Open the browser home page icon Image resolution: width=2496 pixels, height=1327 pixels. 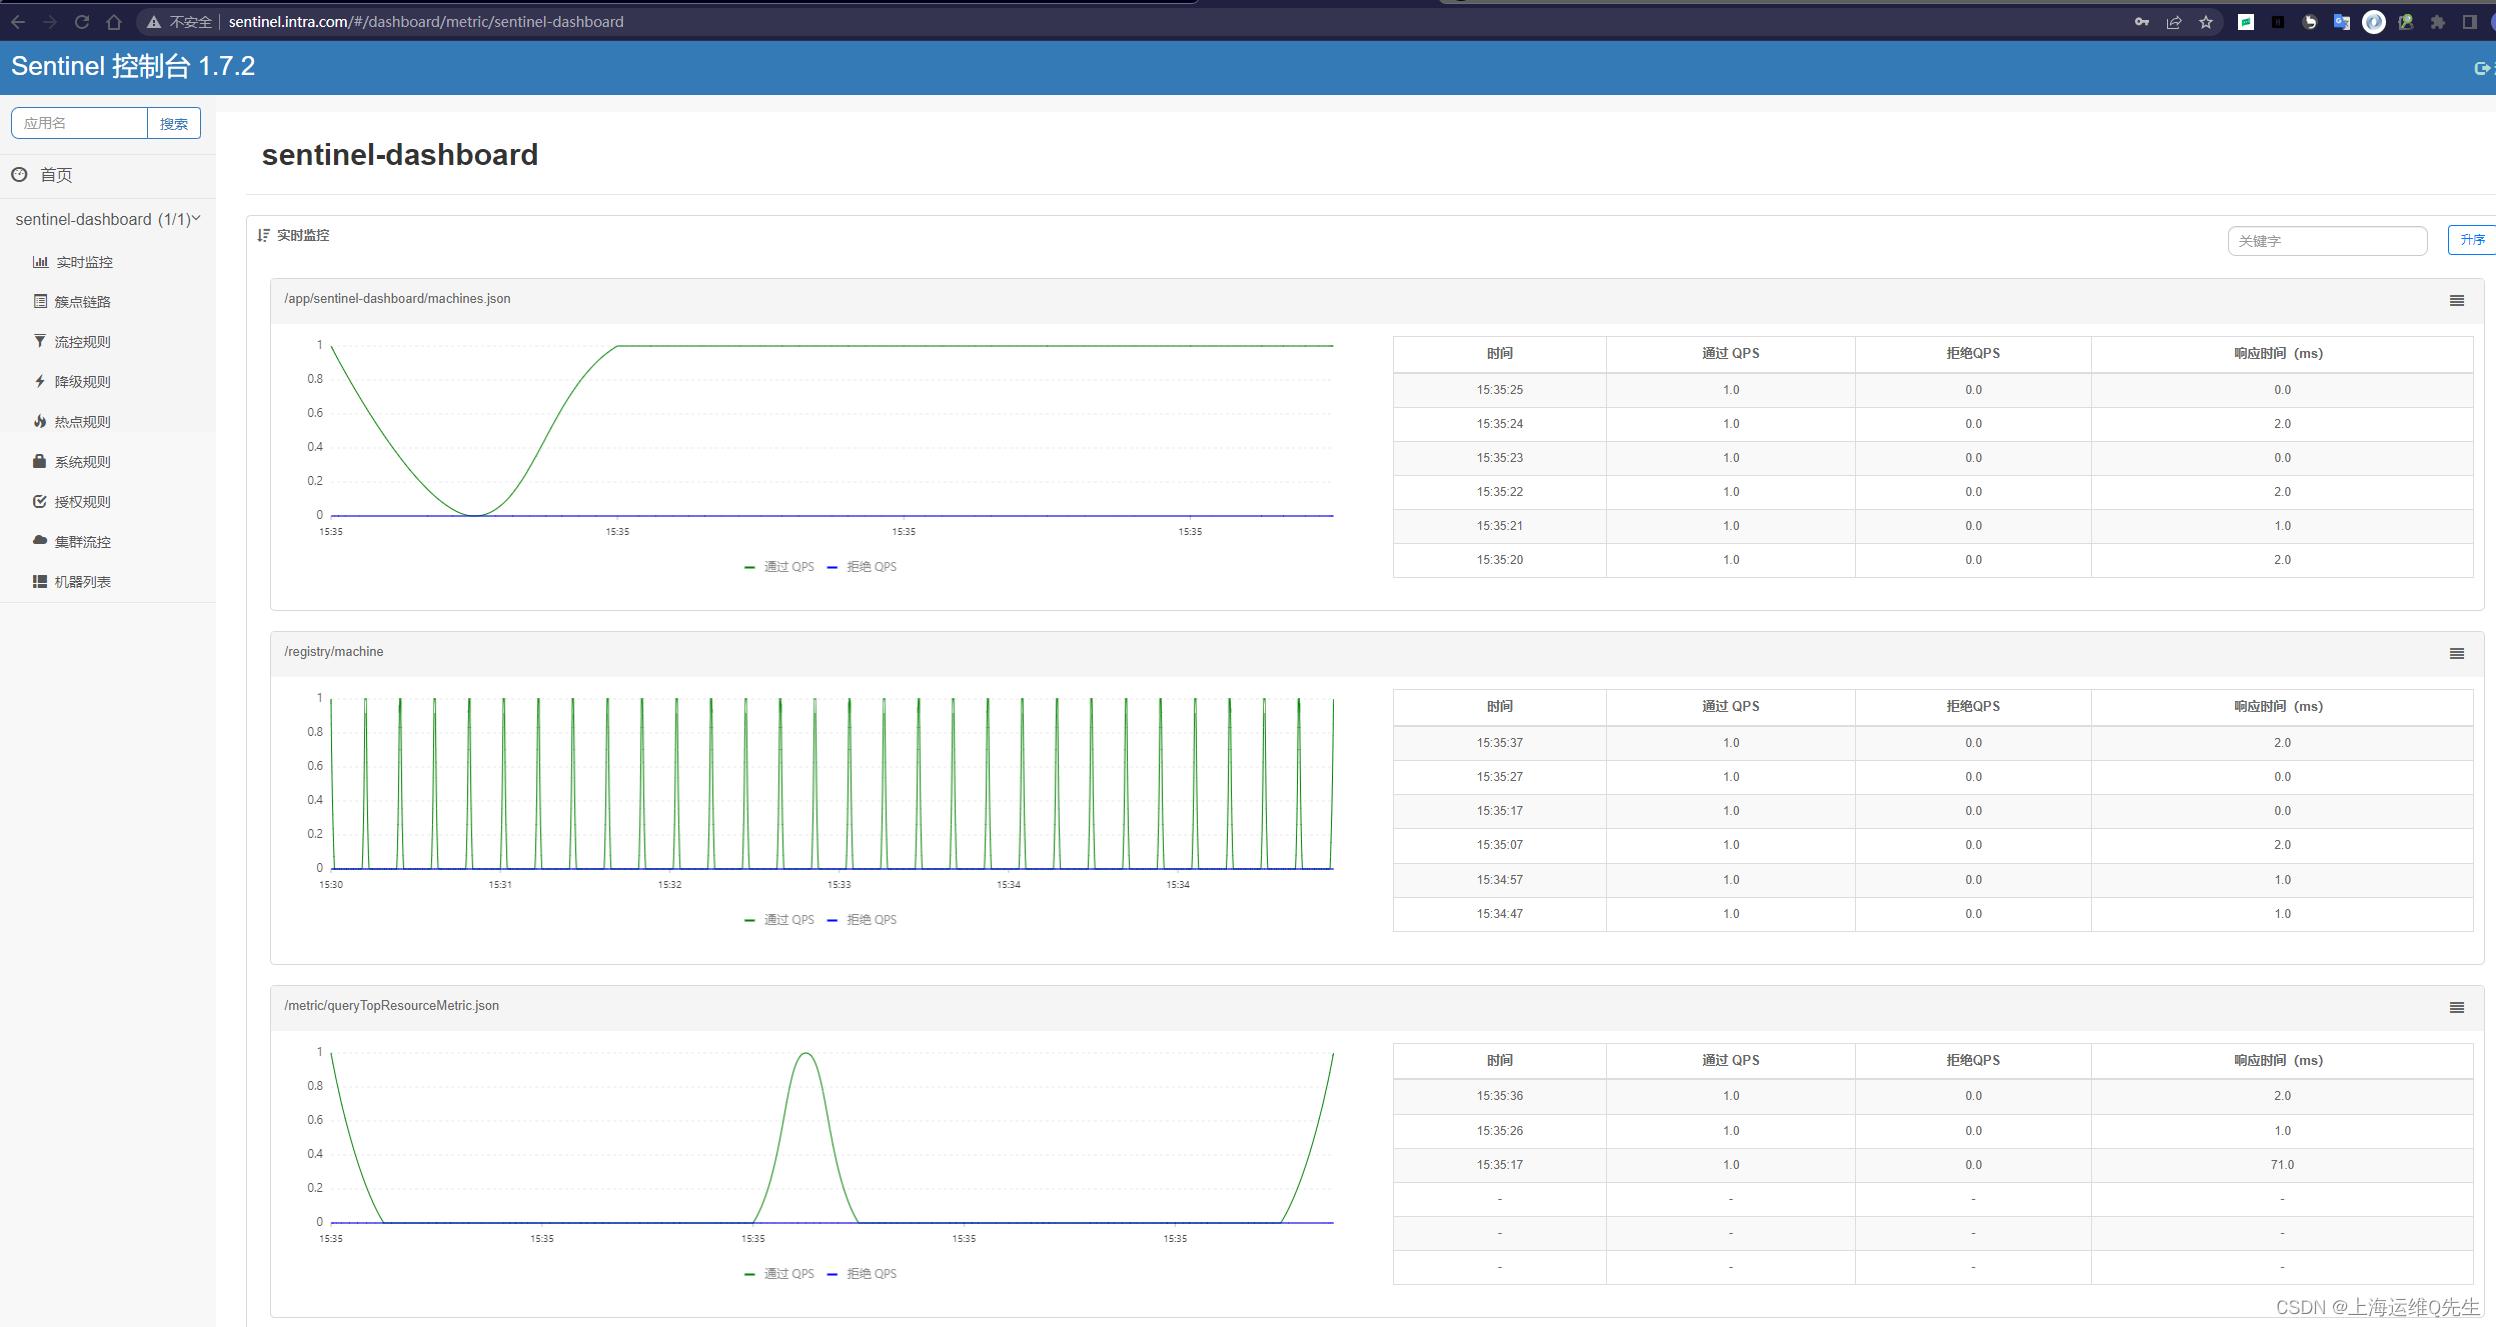[114, 22]
